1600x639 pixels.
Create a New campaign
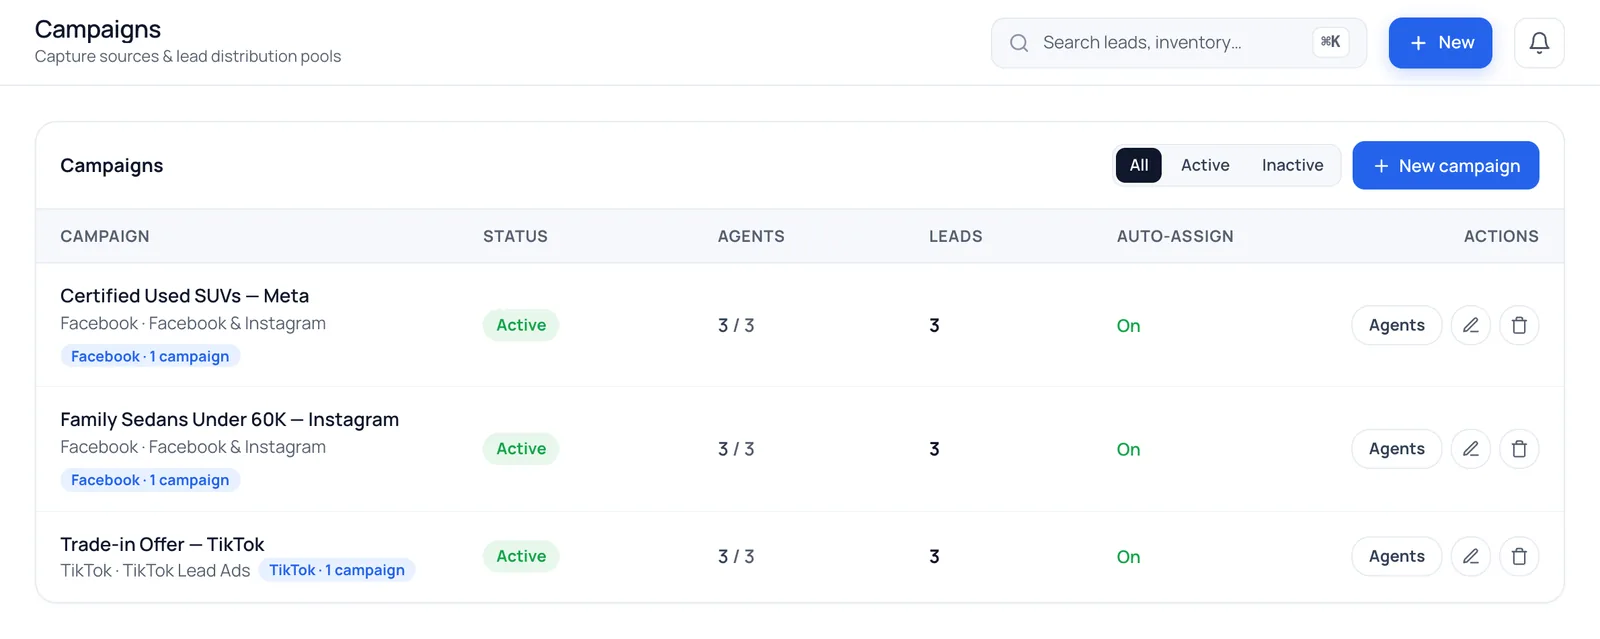tap(1445, 165)
